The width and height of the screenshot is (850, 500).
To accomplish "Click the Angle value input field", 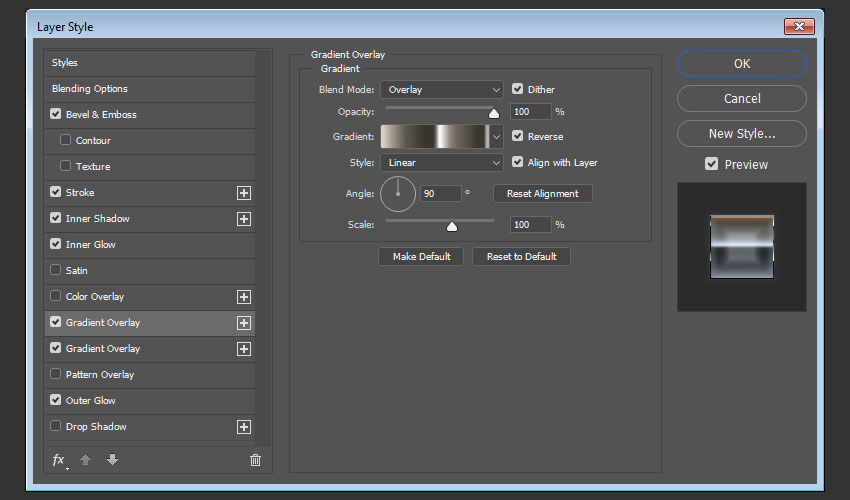I will pos(441,194).
